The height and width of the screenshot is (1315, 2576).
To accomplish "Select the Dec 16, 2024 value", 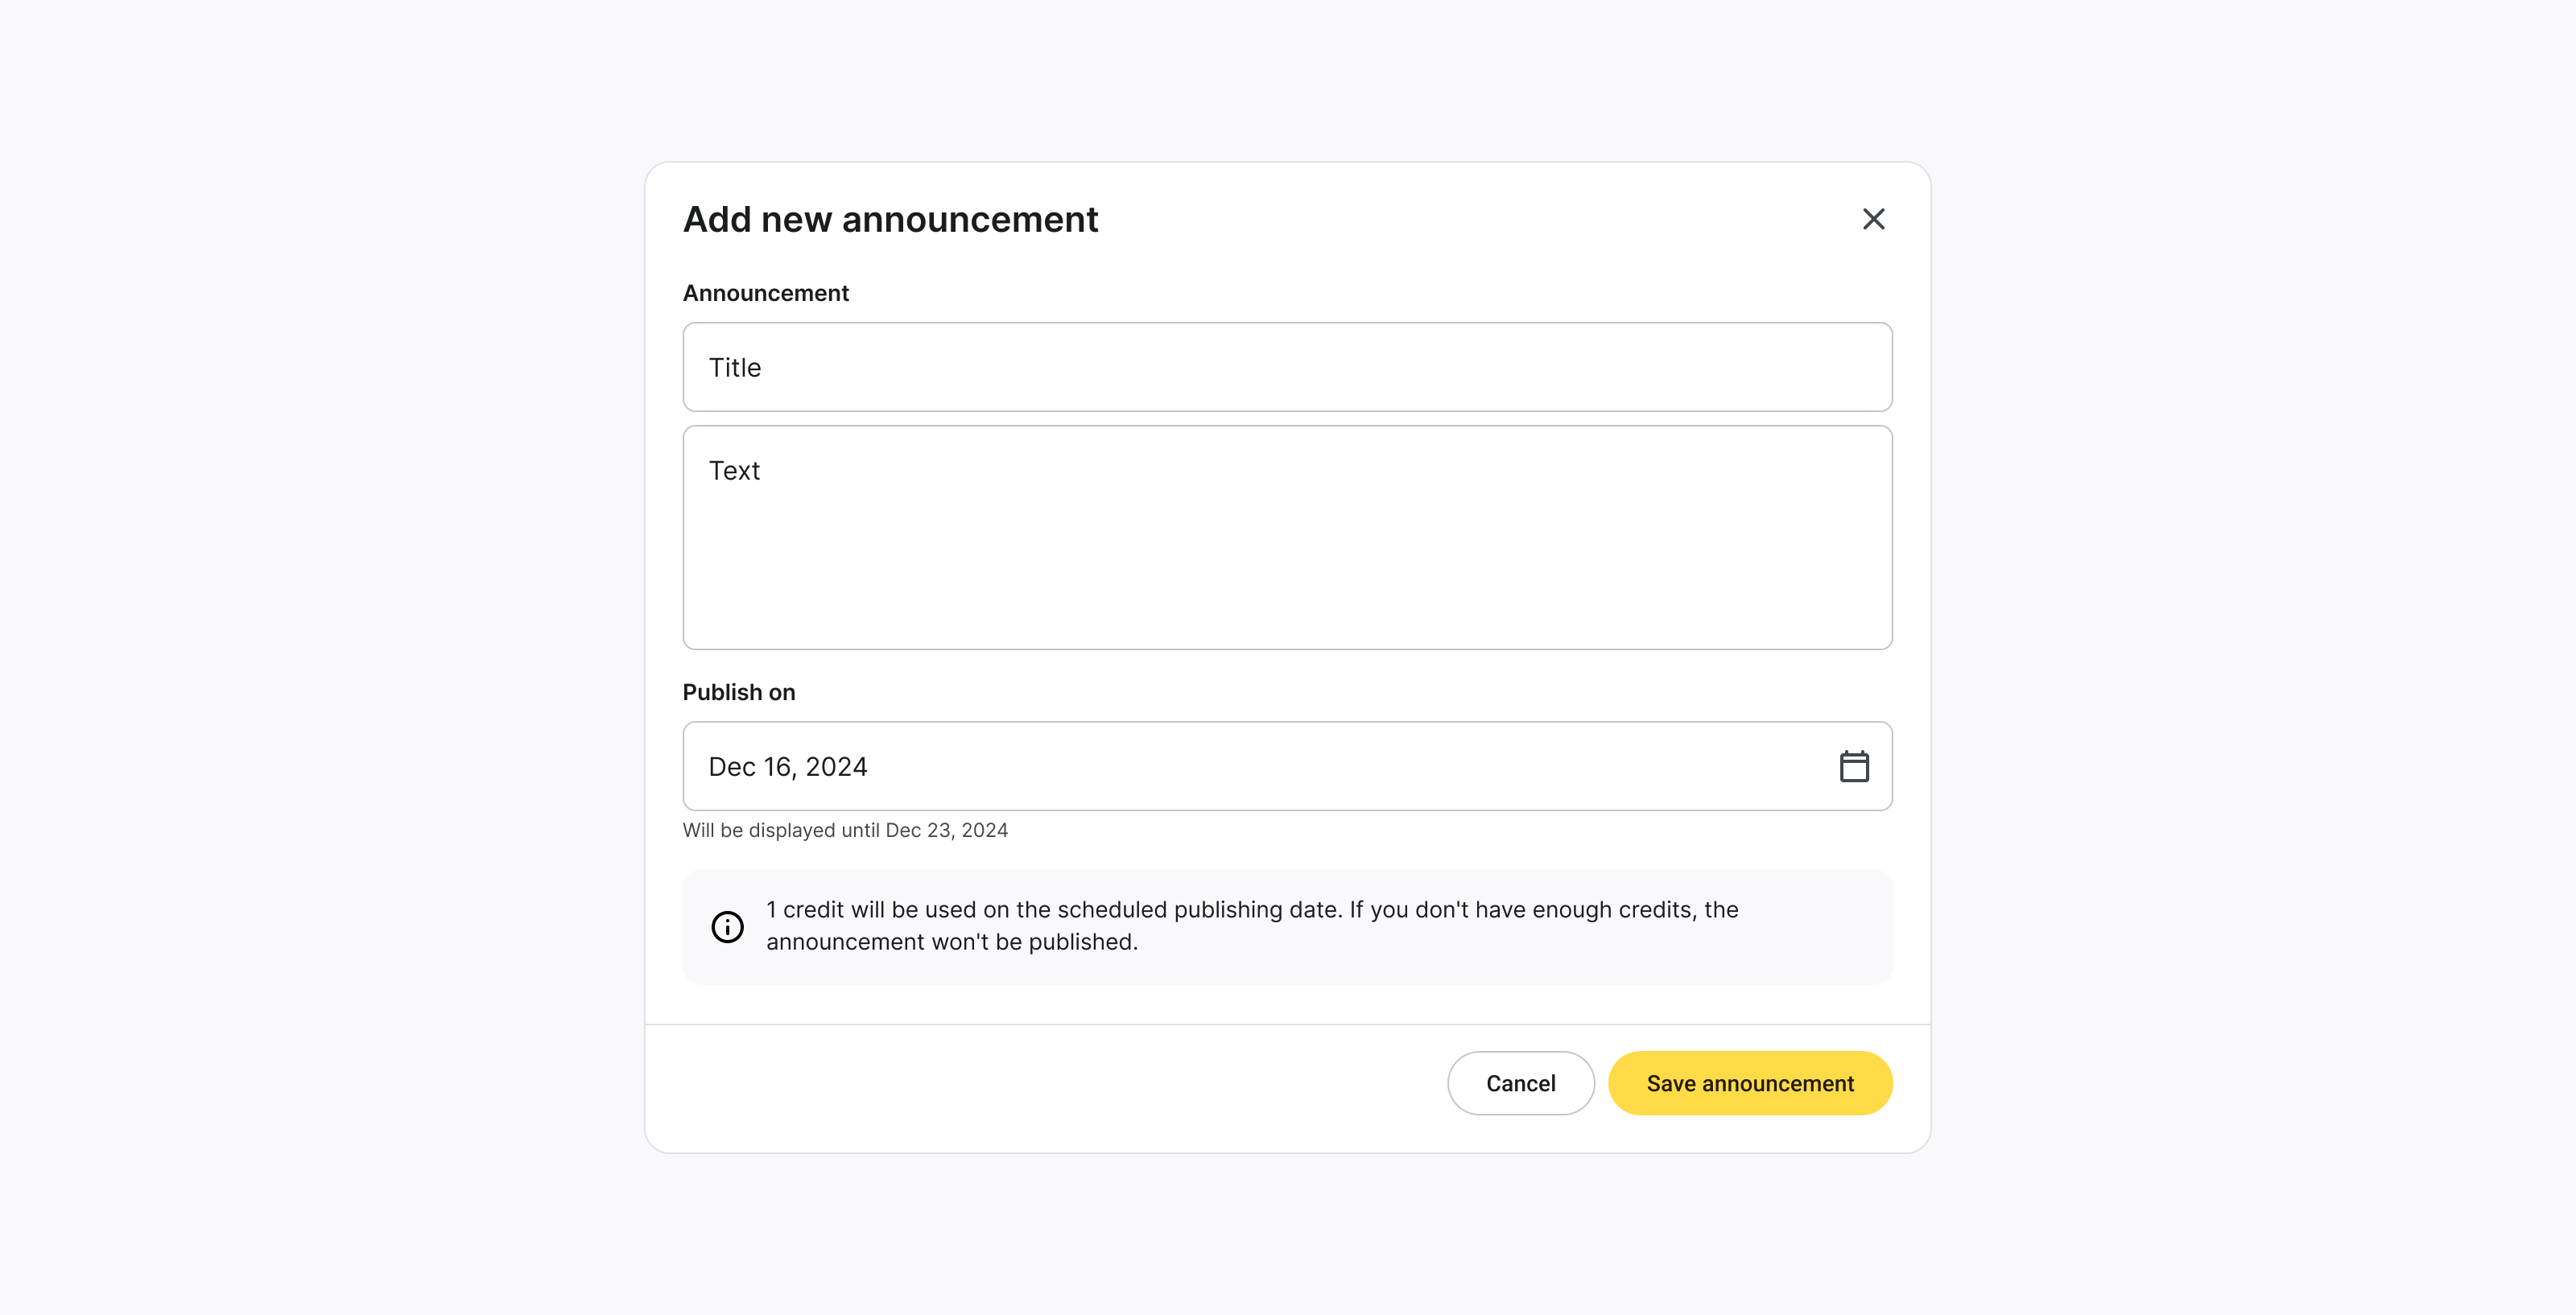I will point(787,766).
